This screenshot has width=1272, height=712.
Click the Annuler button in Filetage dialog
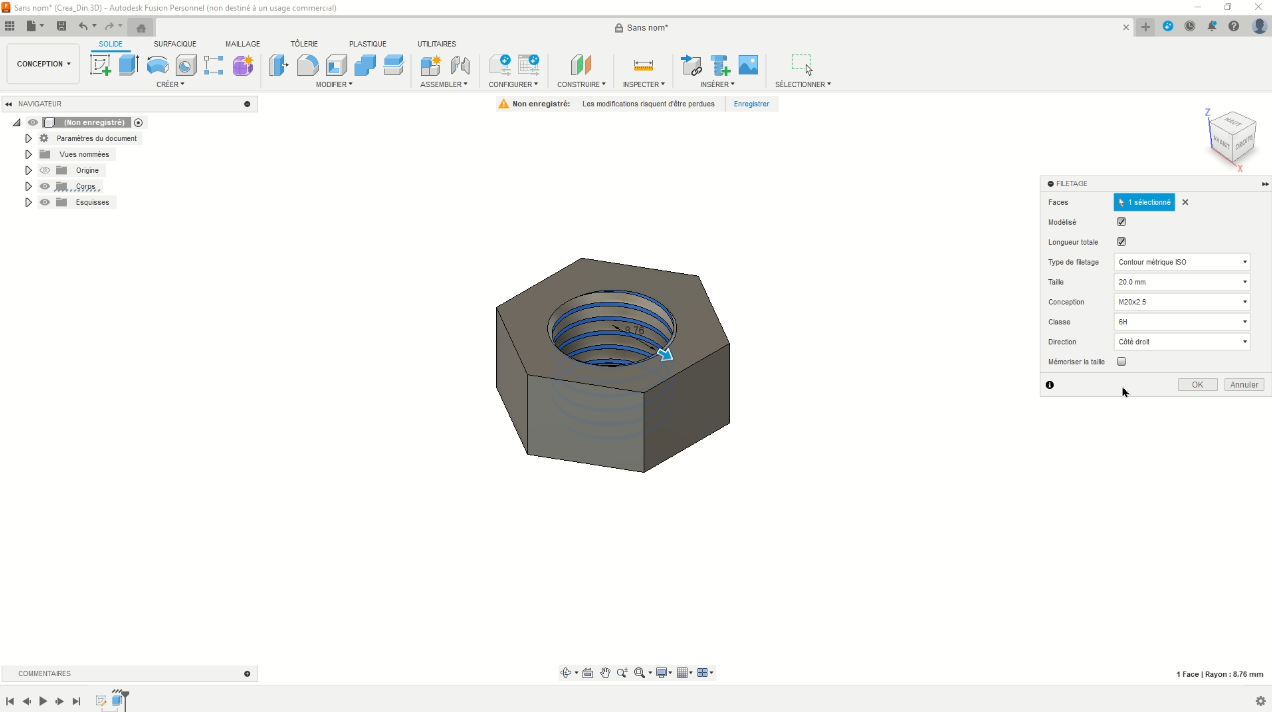click(x=1244, y=385)
